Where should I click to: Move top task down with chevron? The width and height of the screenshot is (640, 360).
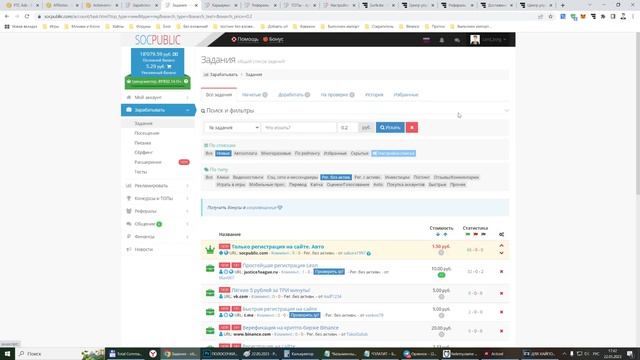[501, 253]
